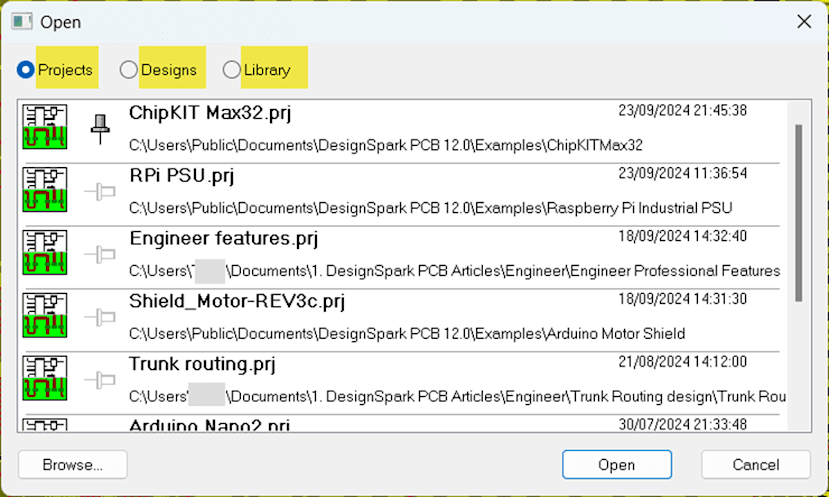
Task: Unpin the ChipKIT Max32.prj entry
Action: tap(100, 129)
